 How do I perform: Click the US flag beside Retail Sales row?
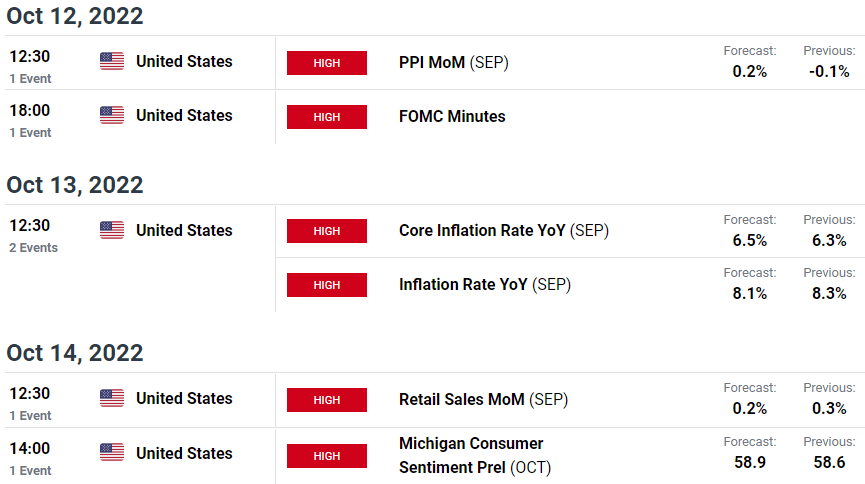112,398
